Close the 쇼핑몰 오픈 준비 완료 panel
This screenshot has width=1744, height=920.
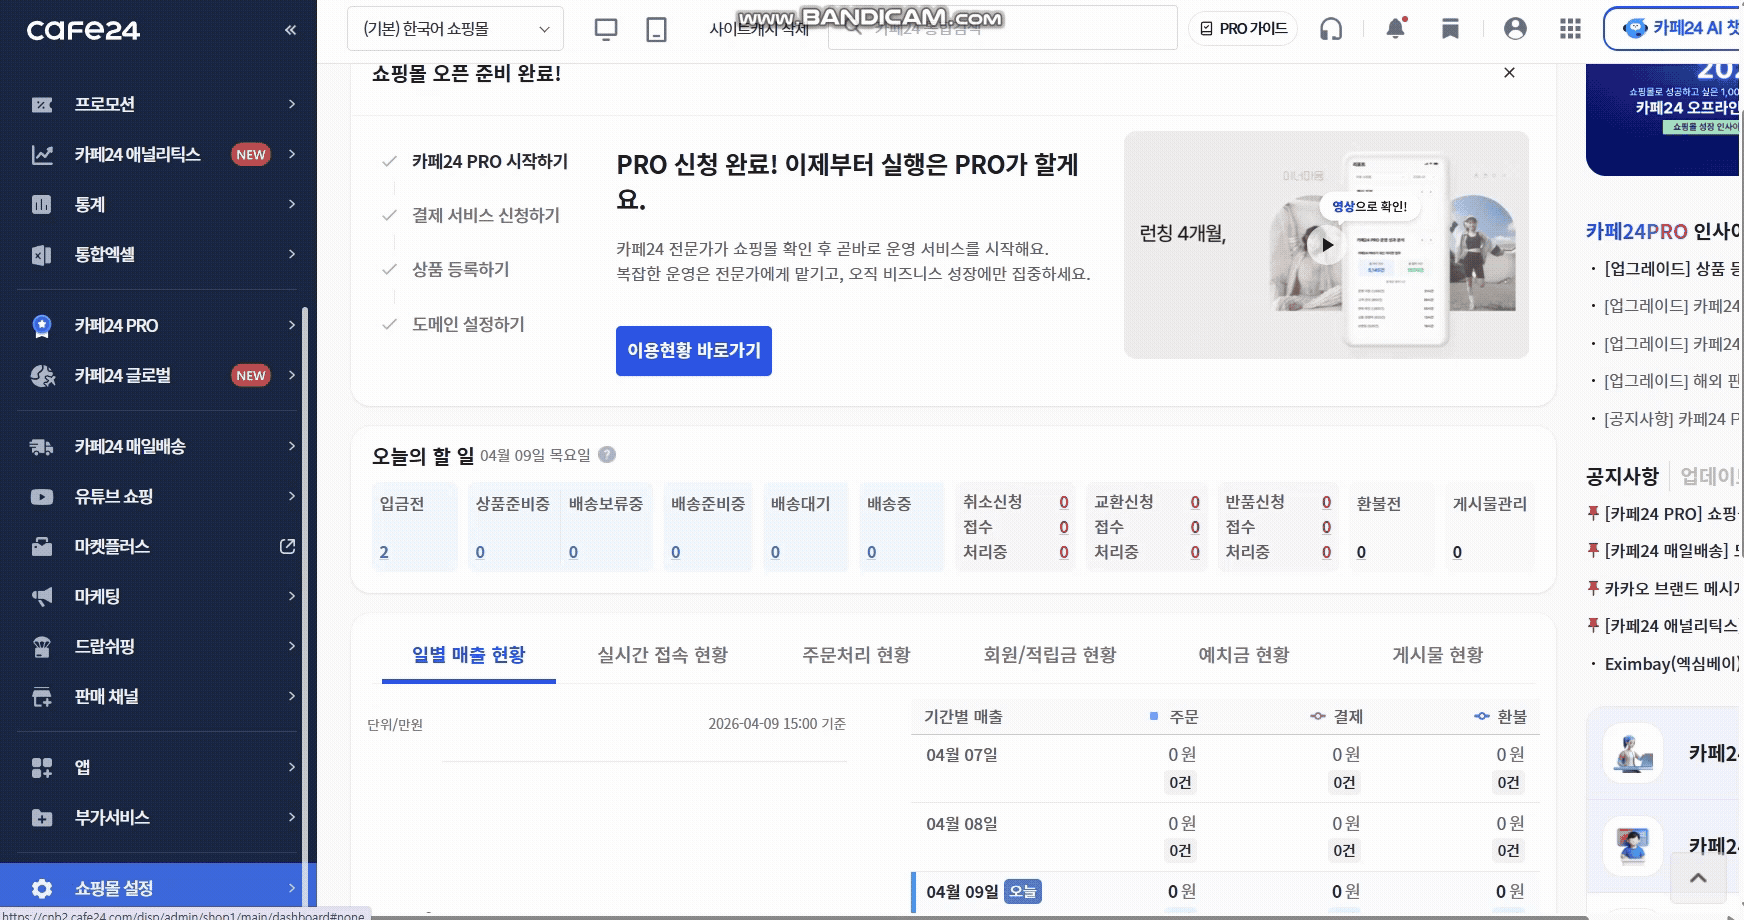[1510, 73]
